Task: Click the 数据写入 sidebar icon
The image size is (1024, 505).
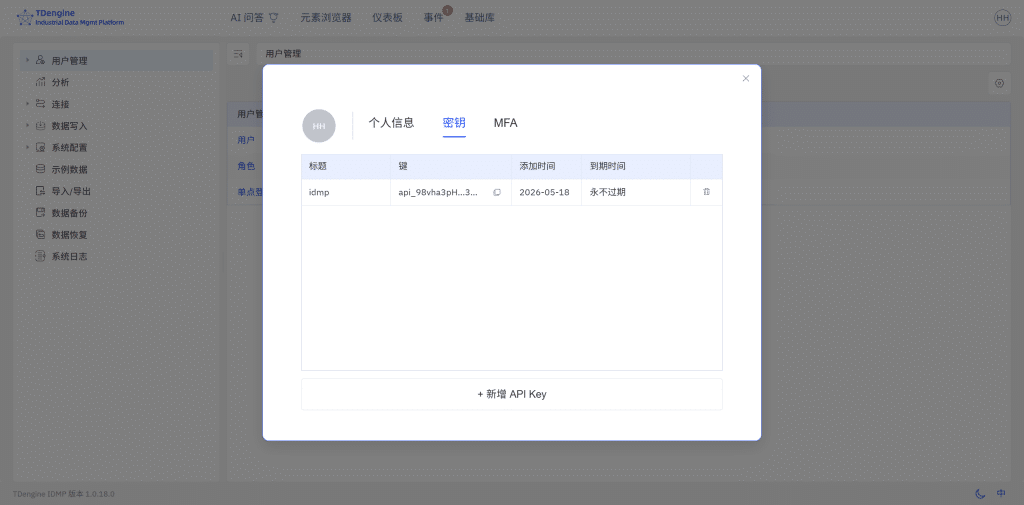Action: 40,126
